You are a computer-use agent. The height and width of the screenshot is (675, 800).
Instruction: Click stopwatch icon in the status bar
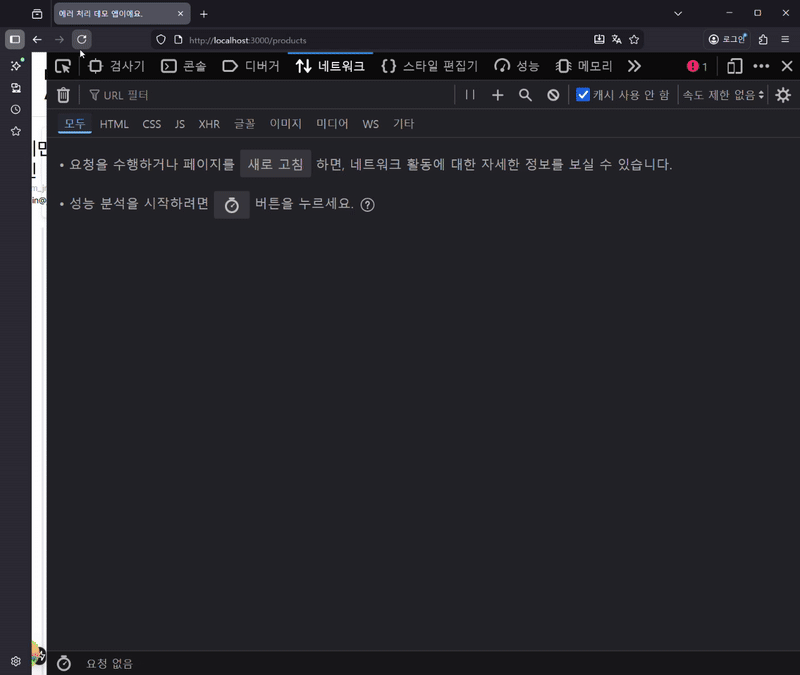pos(64,663)
